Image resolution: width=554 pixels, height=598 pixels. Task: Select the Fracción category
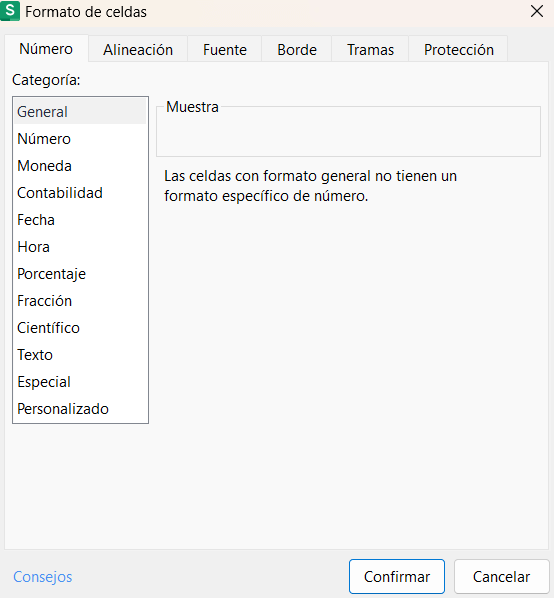pyautogui.click(x=80, y=301)
